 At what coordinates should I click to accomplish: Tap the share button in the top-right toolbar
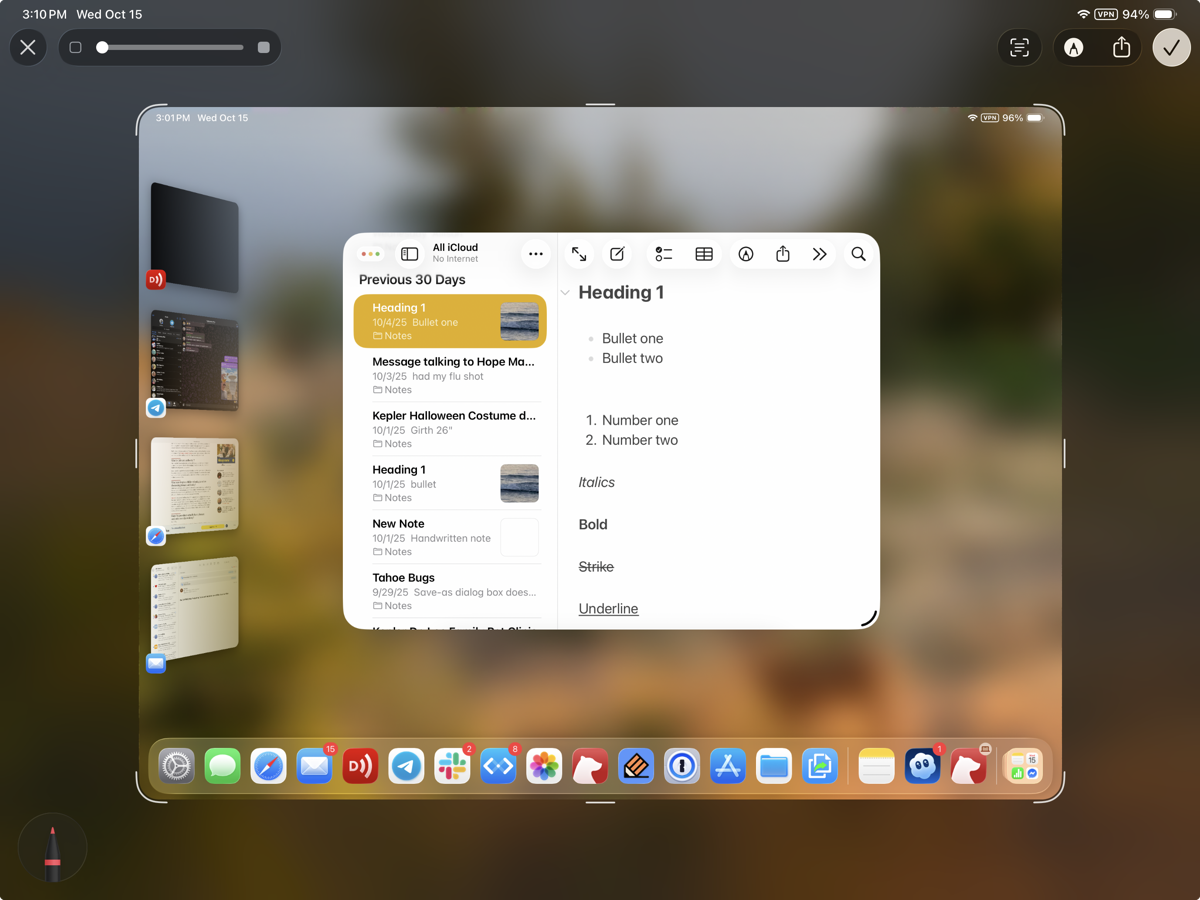coord(1121,47)
